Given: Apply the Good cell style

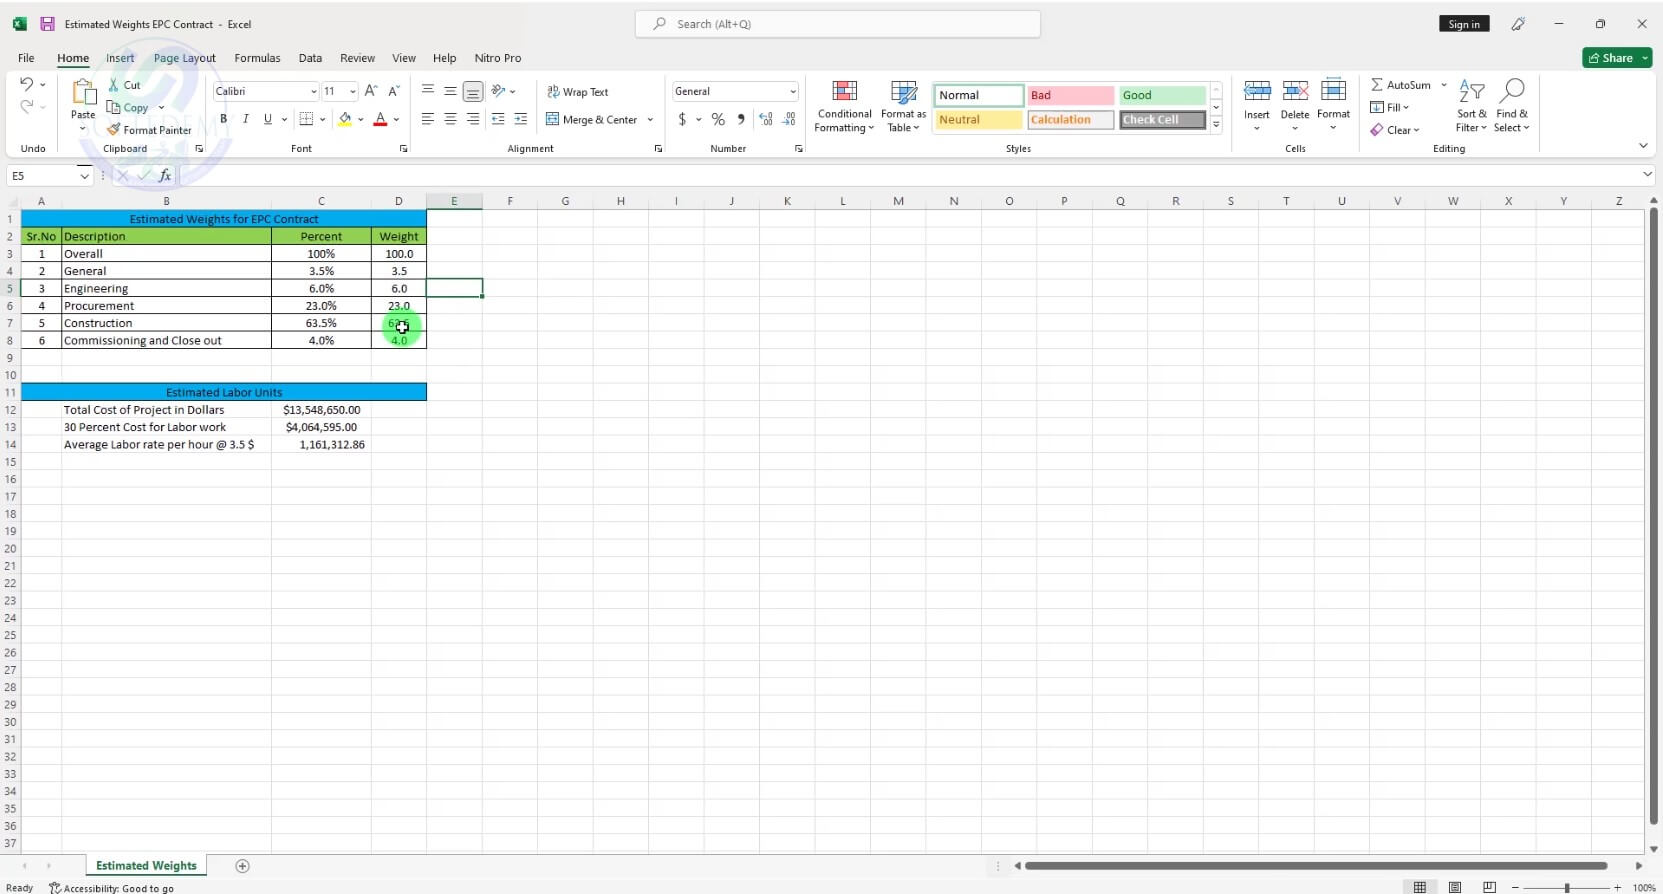Looking at the screenshot, I should (x=1162, y=95).
